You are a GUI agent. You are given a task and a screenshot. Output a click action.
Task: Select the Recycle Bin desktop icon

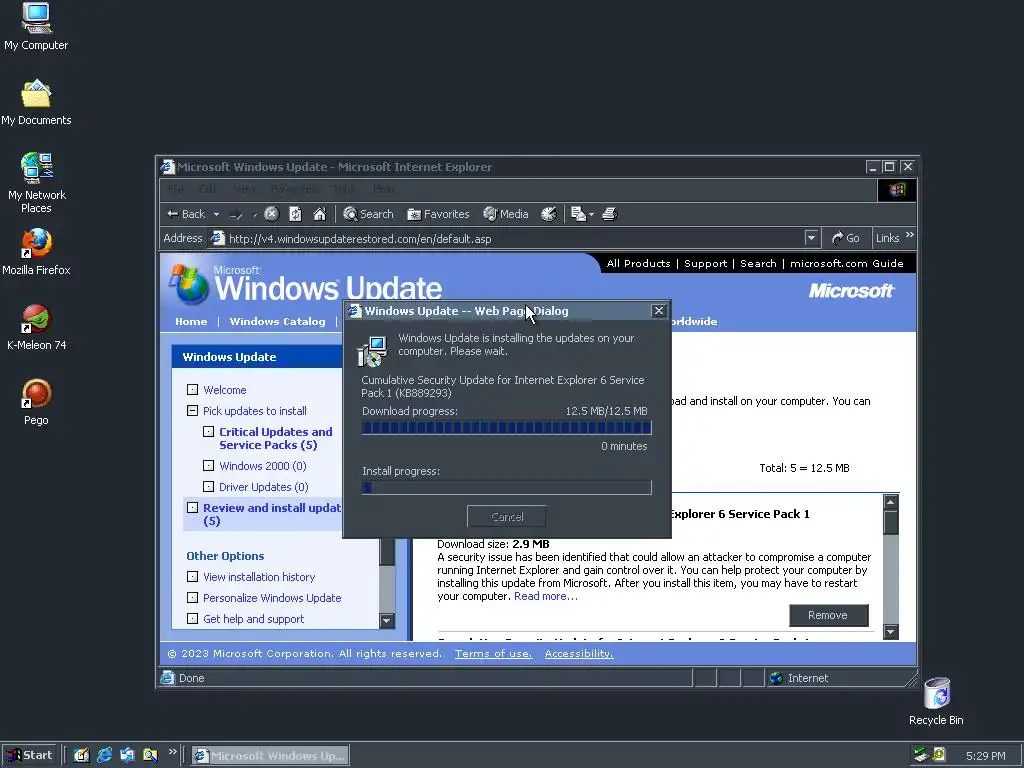[936, 701]
